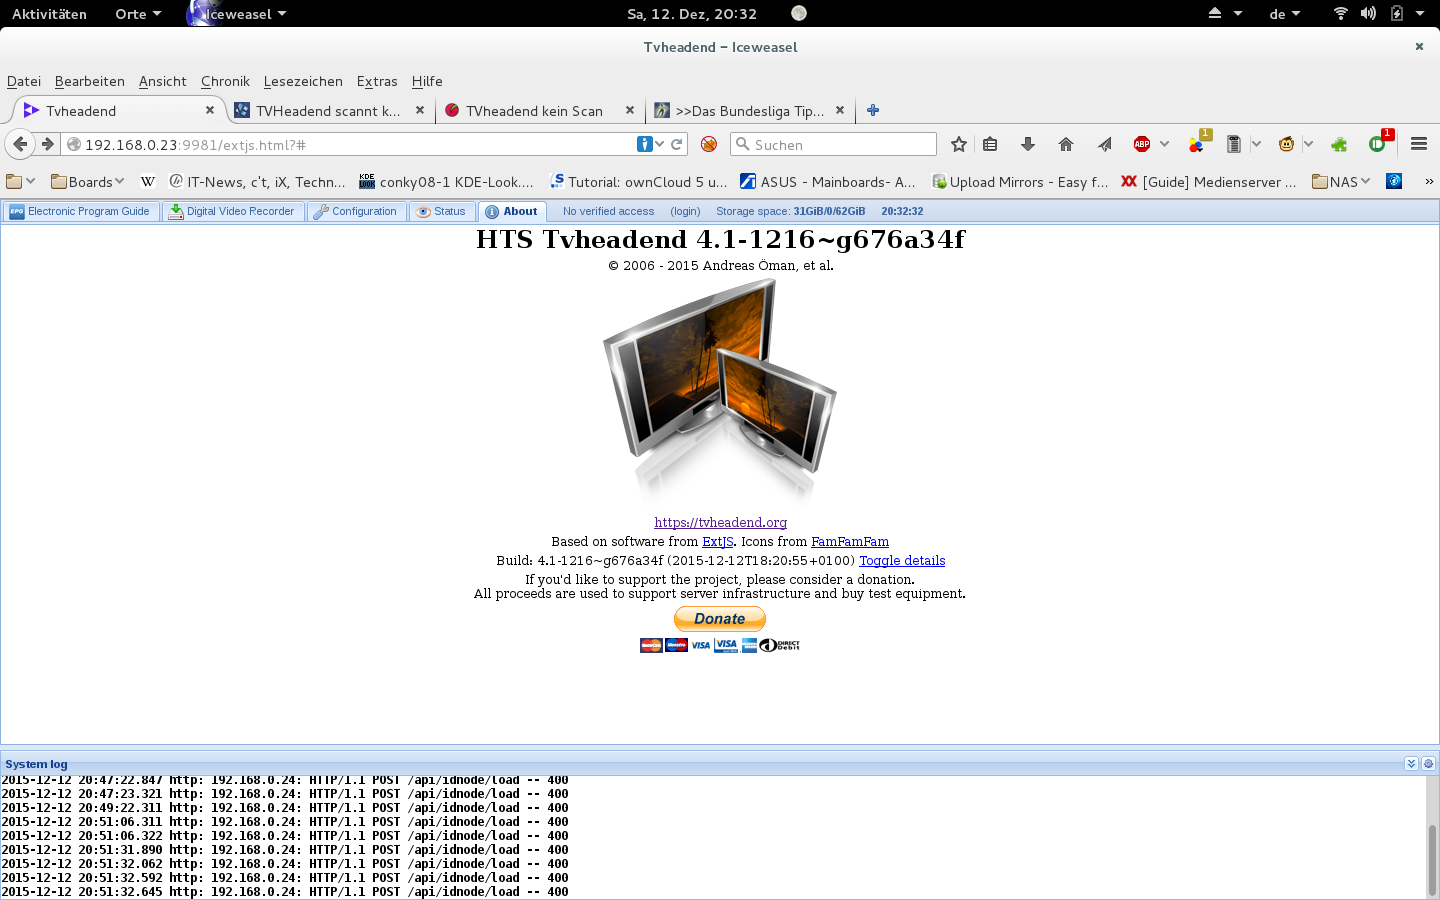Click the blocked-content icon beside the address bar
The height and width of the screenshot is (900, 1440).
[x=709, y=144]
